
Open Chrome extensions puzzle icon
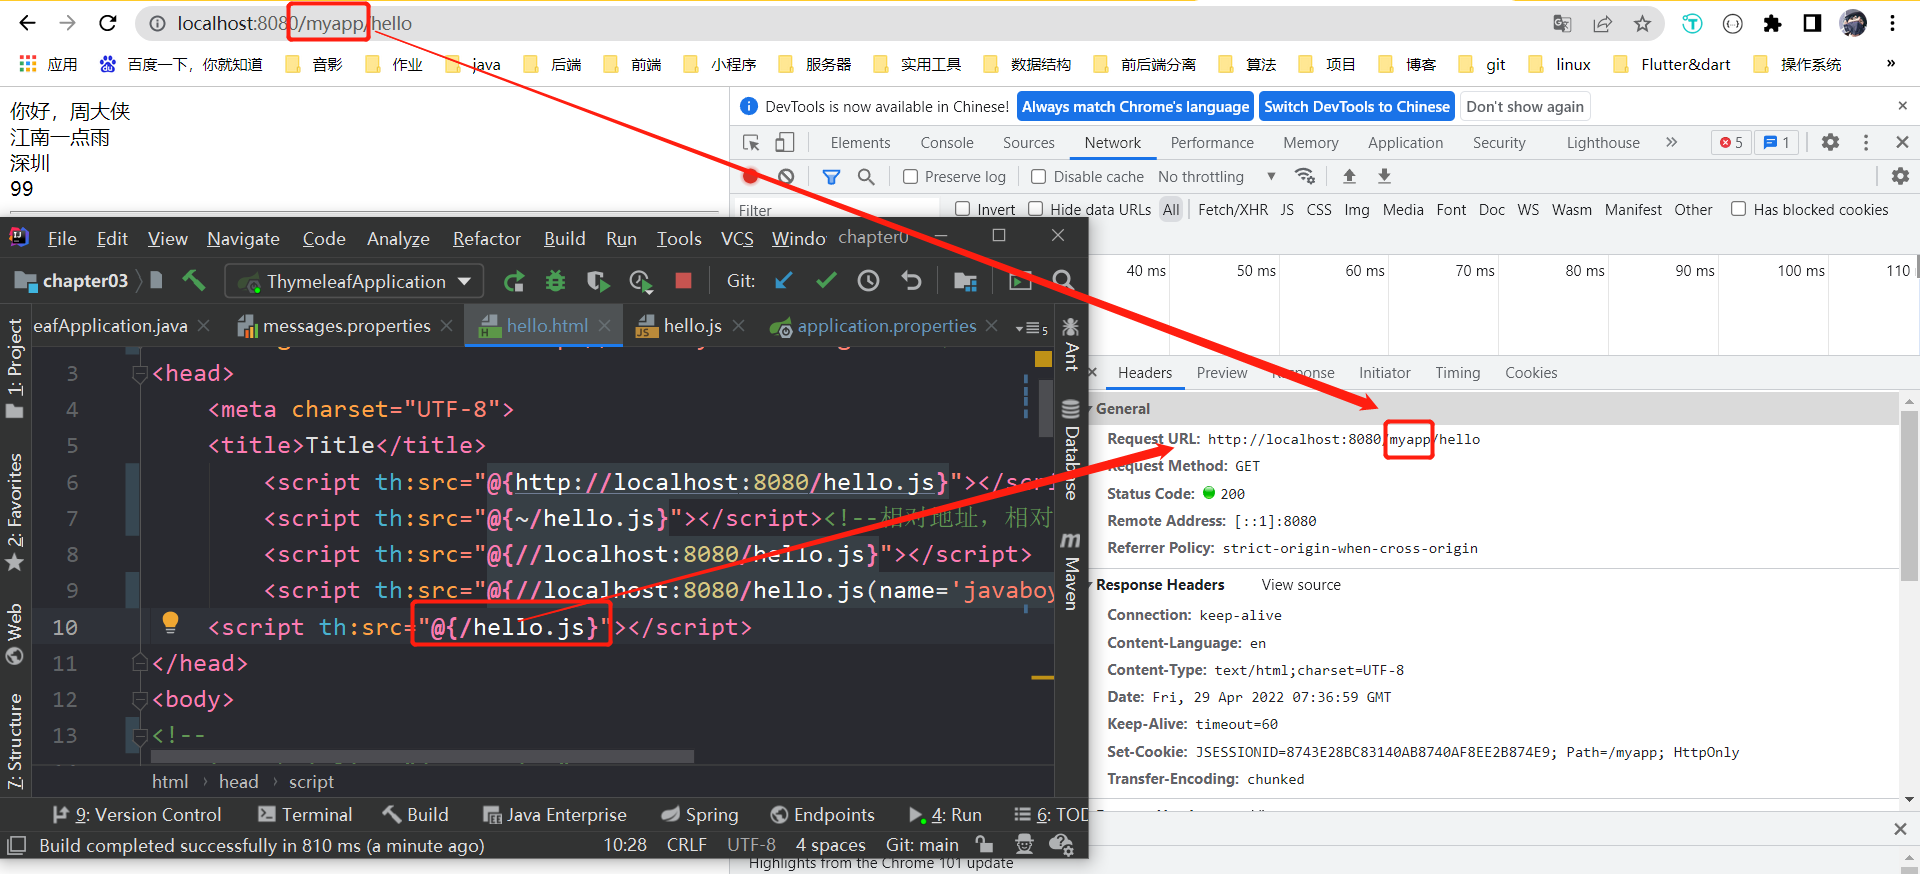[x=1772, y=24]
